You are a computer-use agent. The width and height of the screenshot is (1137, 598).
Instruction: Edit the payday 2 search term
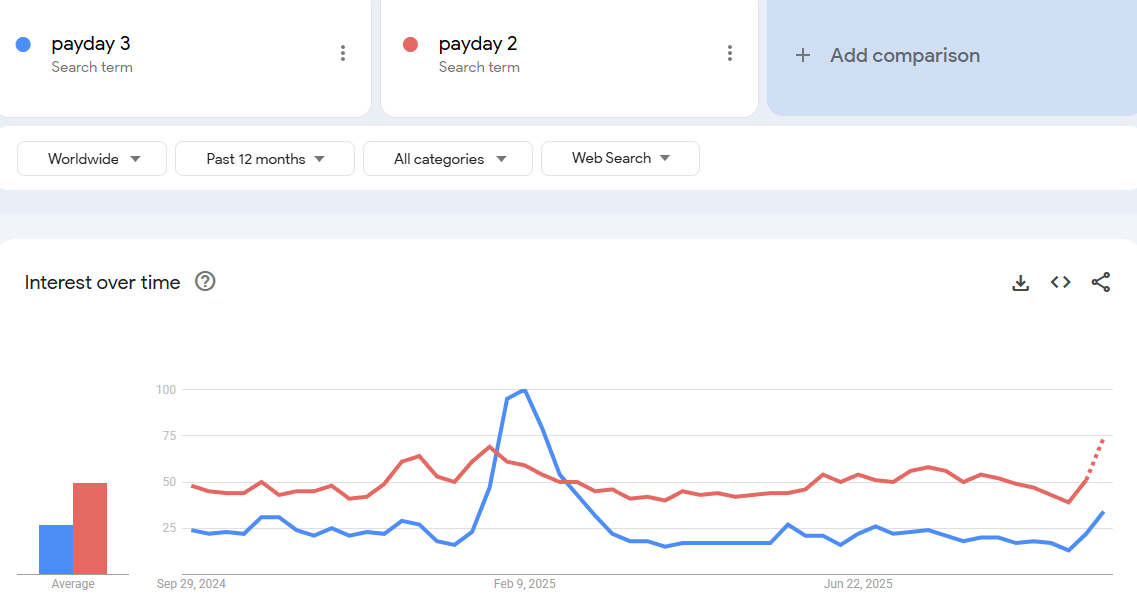pos(478,44)
